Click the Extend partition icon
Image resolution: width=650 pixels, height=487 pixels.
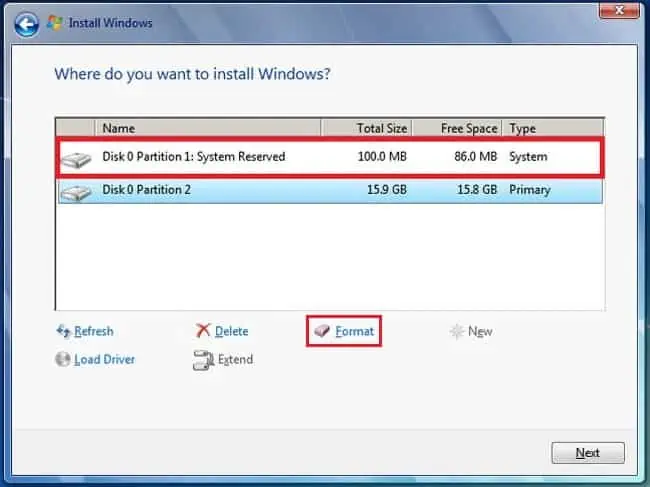coord(203,360)
